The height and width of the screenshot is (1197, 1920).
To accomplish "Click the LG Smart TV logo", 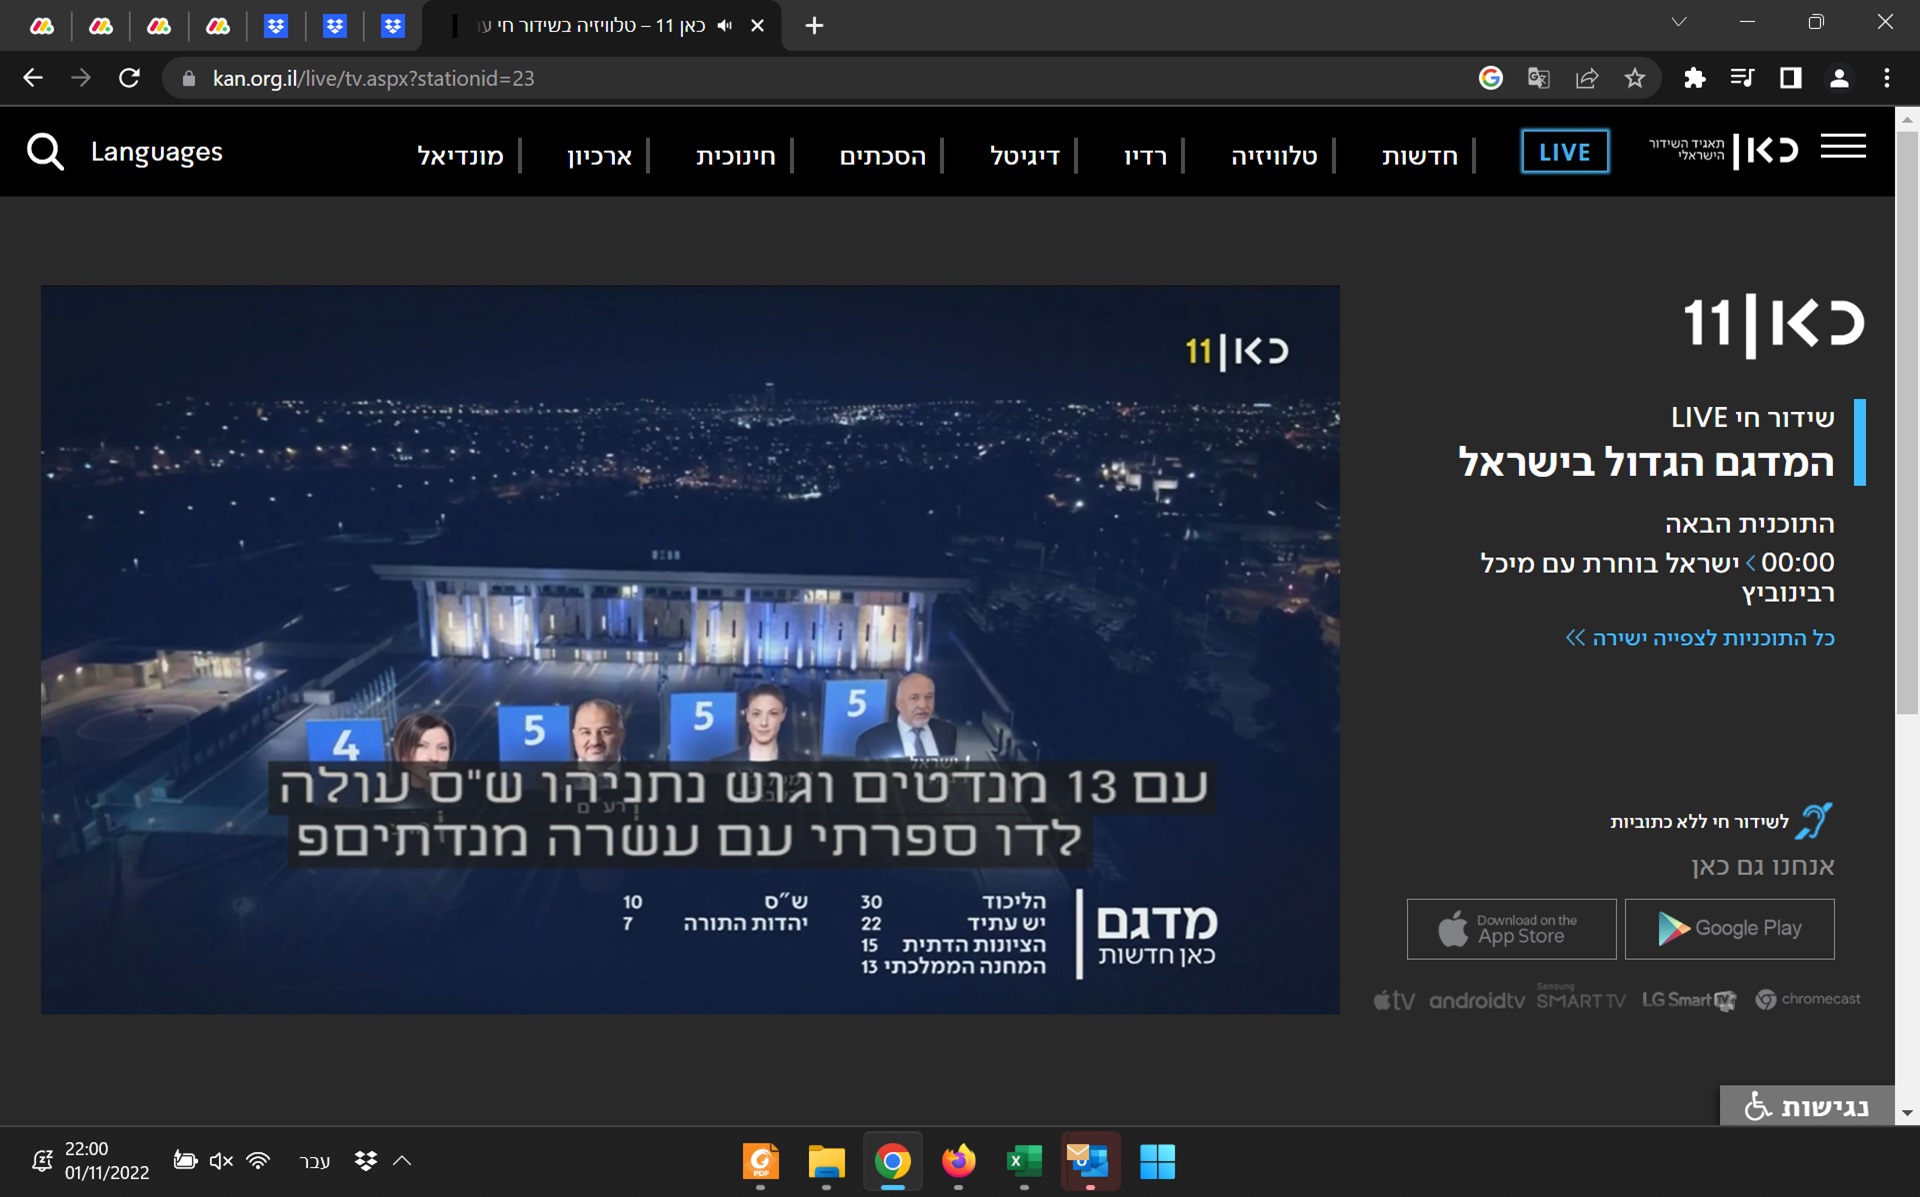I will pyautogui.click(x=1689, y=1000).
